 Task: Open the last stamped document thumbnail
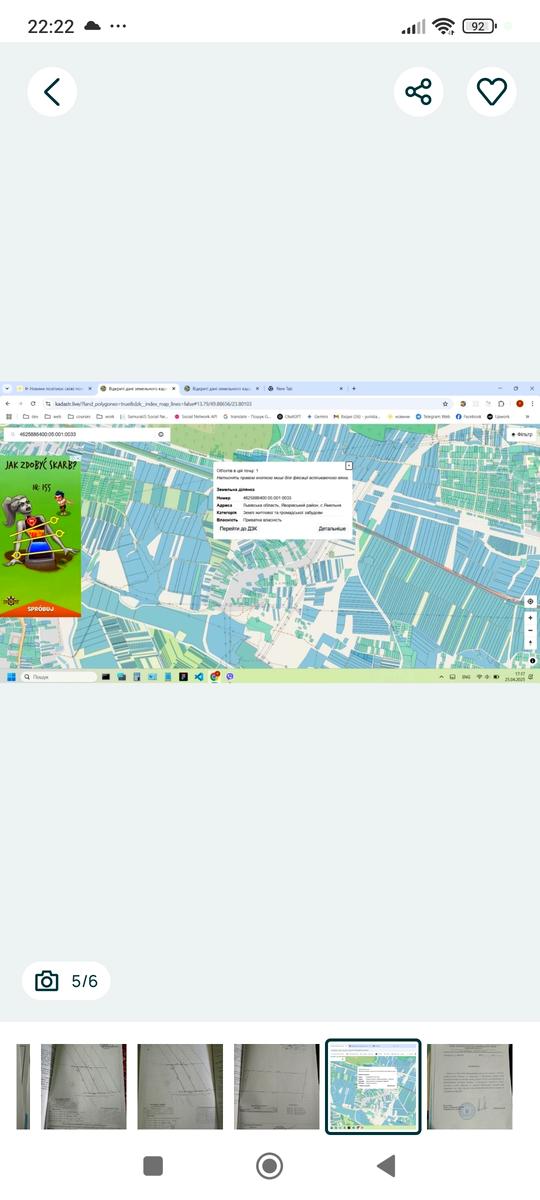click(x=470, y=1087)
